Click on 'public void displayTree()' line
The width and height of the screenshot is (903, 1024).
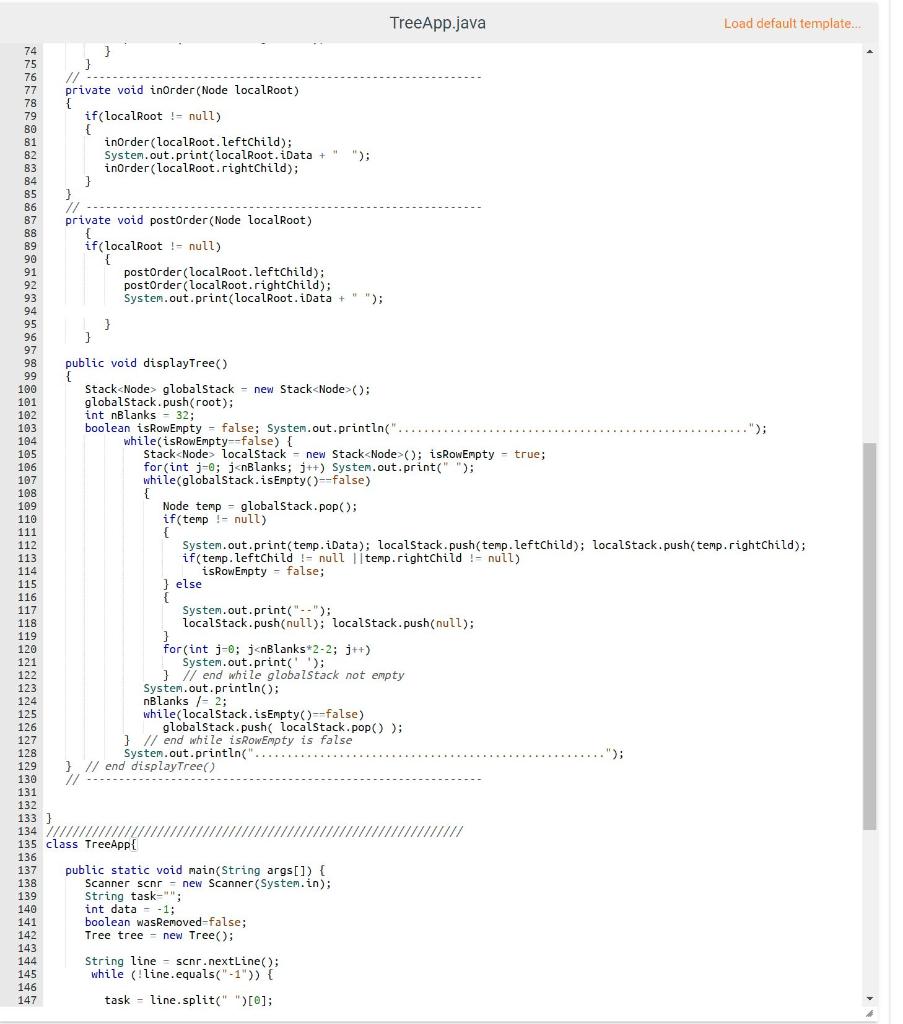pyautogui.click(x=146, y=363)
